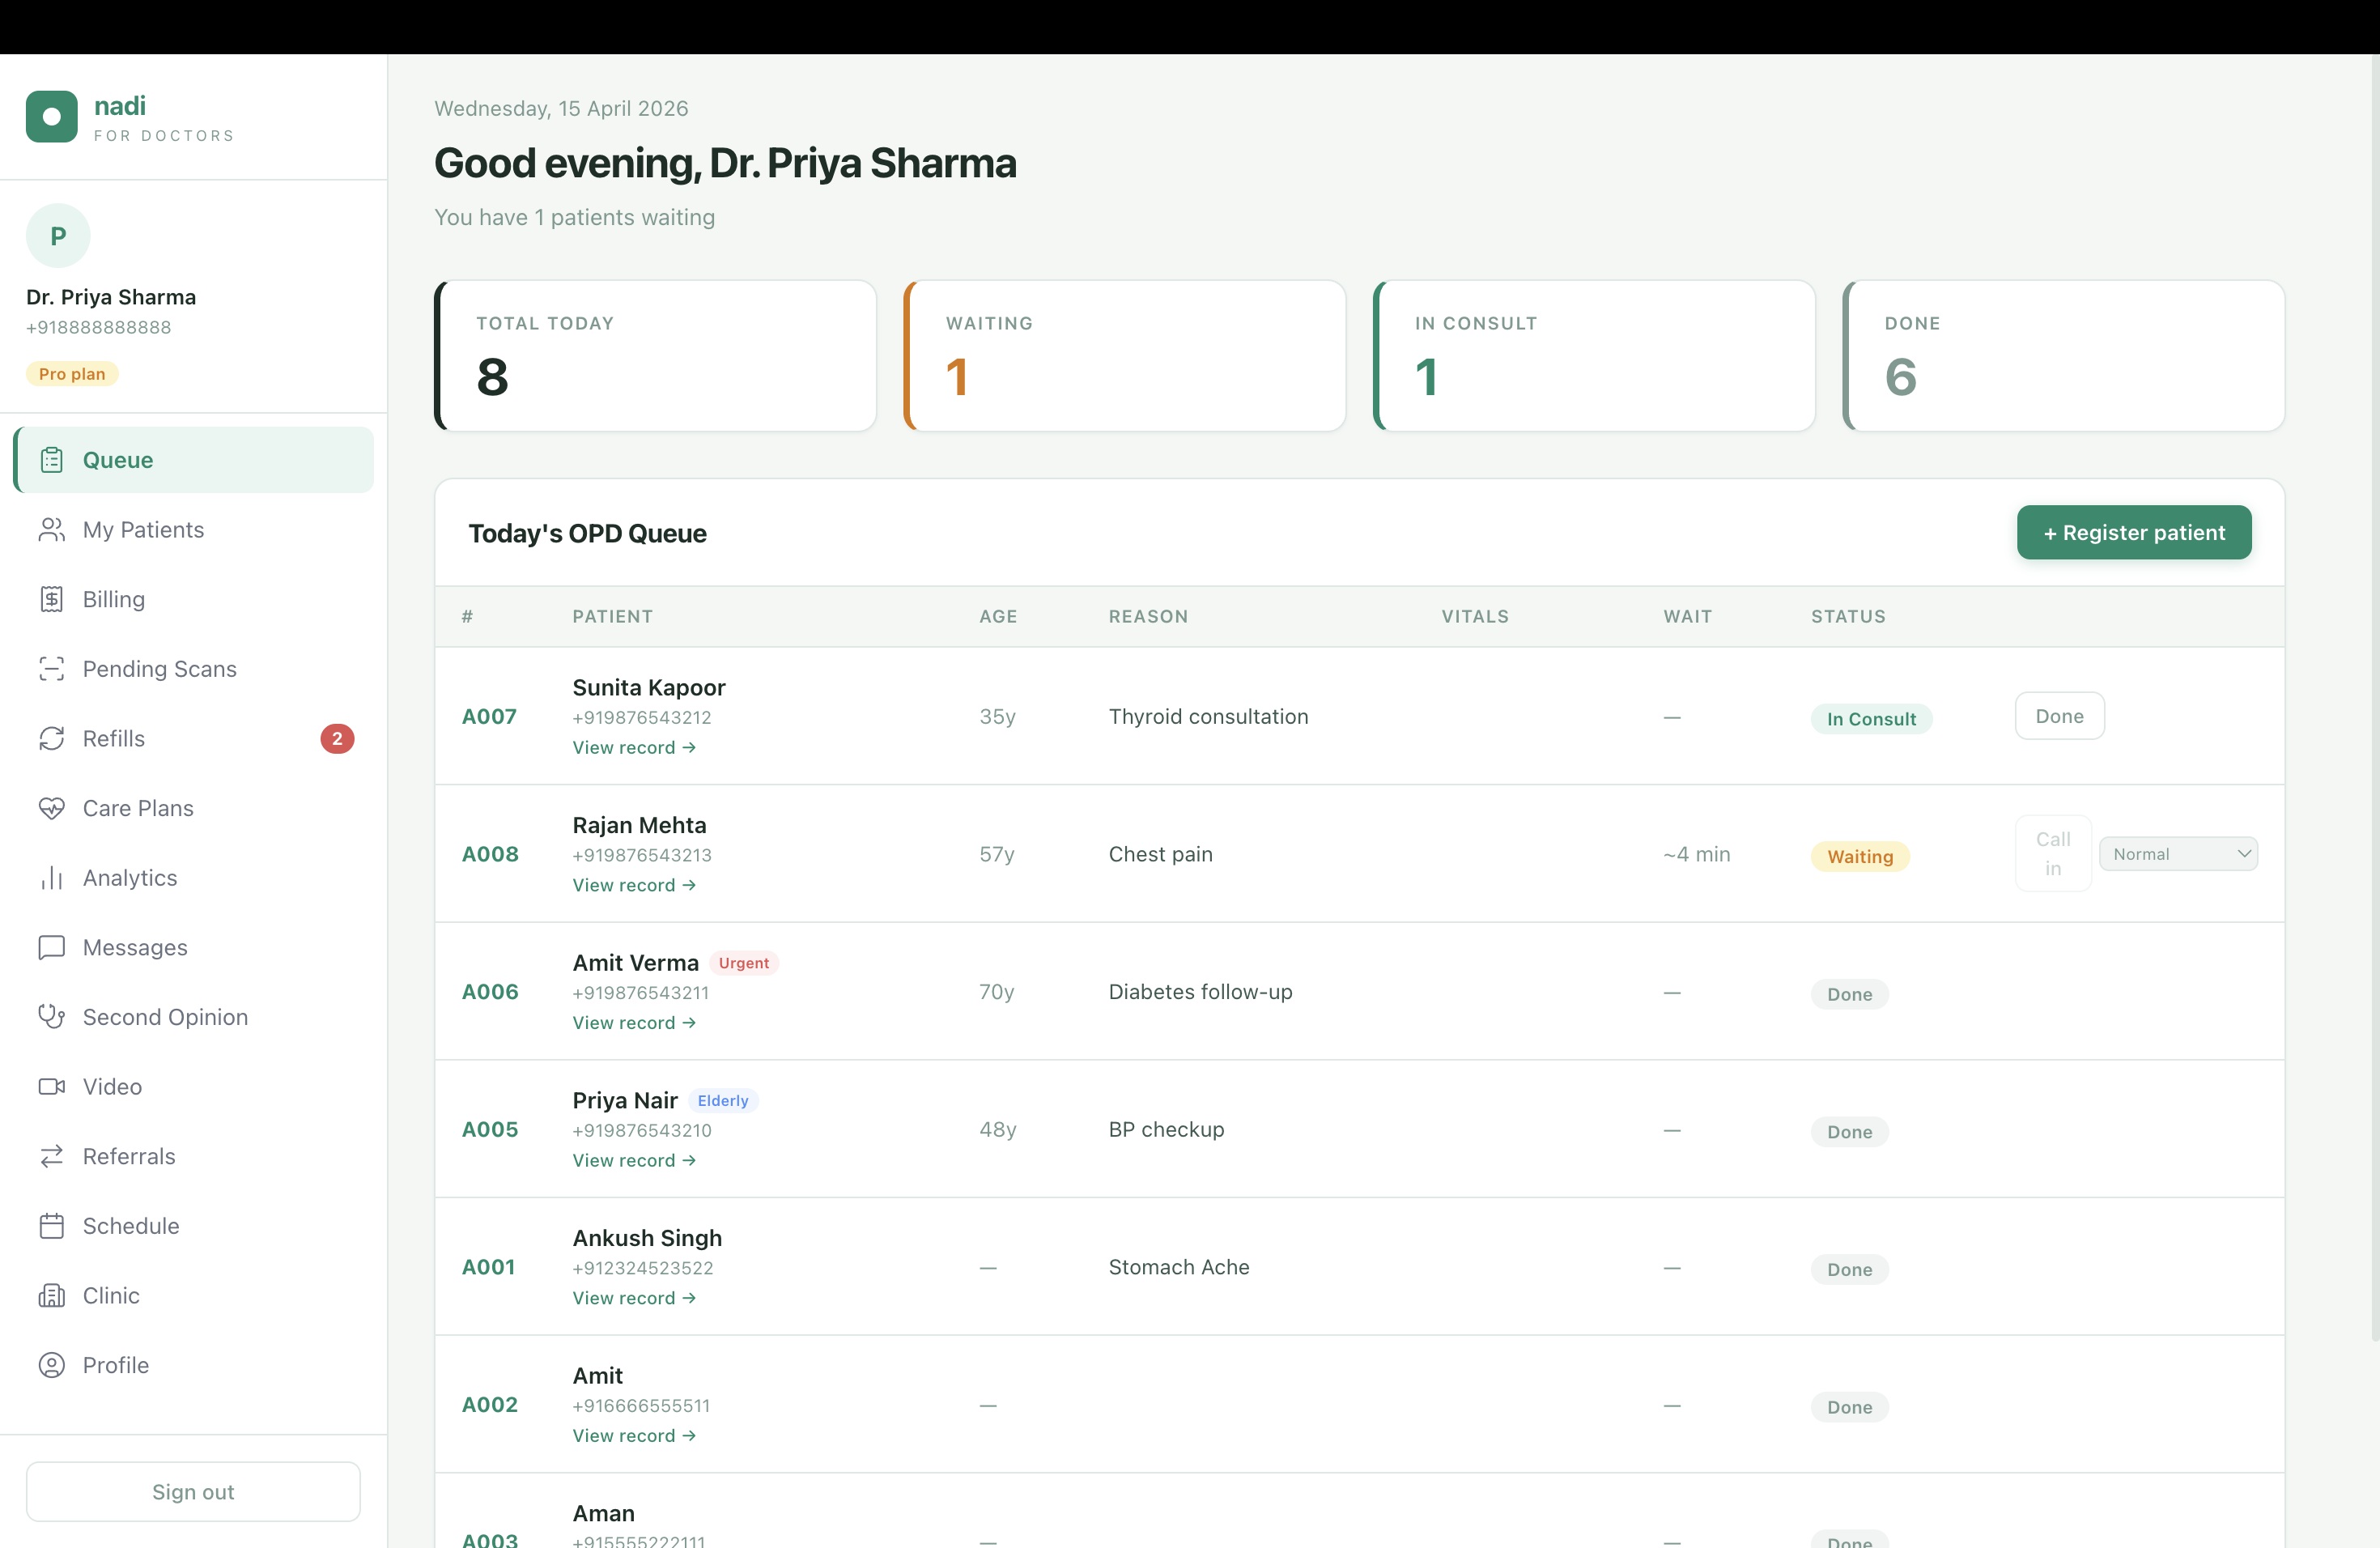Click the Diabetes follow-up reason
2380x1548 pixels.
tap(1200, 992)
